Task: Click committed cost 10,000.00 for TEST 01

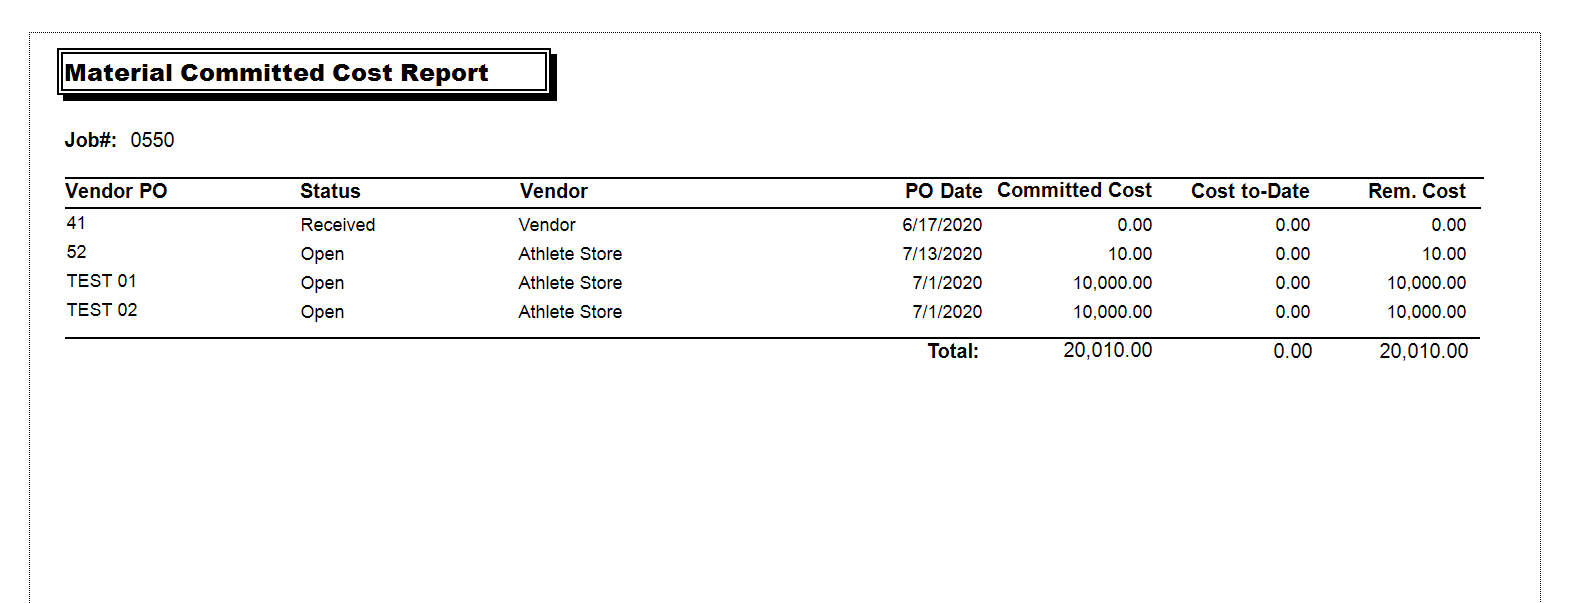Action: 1112,283
